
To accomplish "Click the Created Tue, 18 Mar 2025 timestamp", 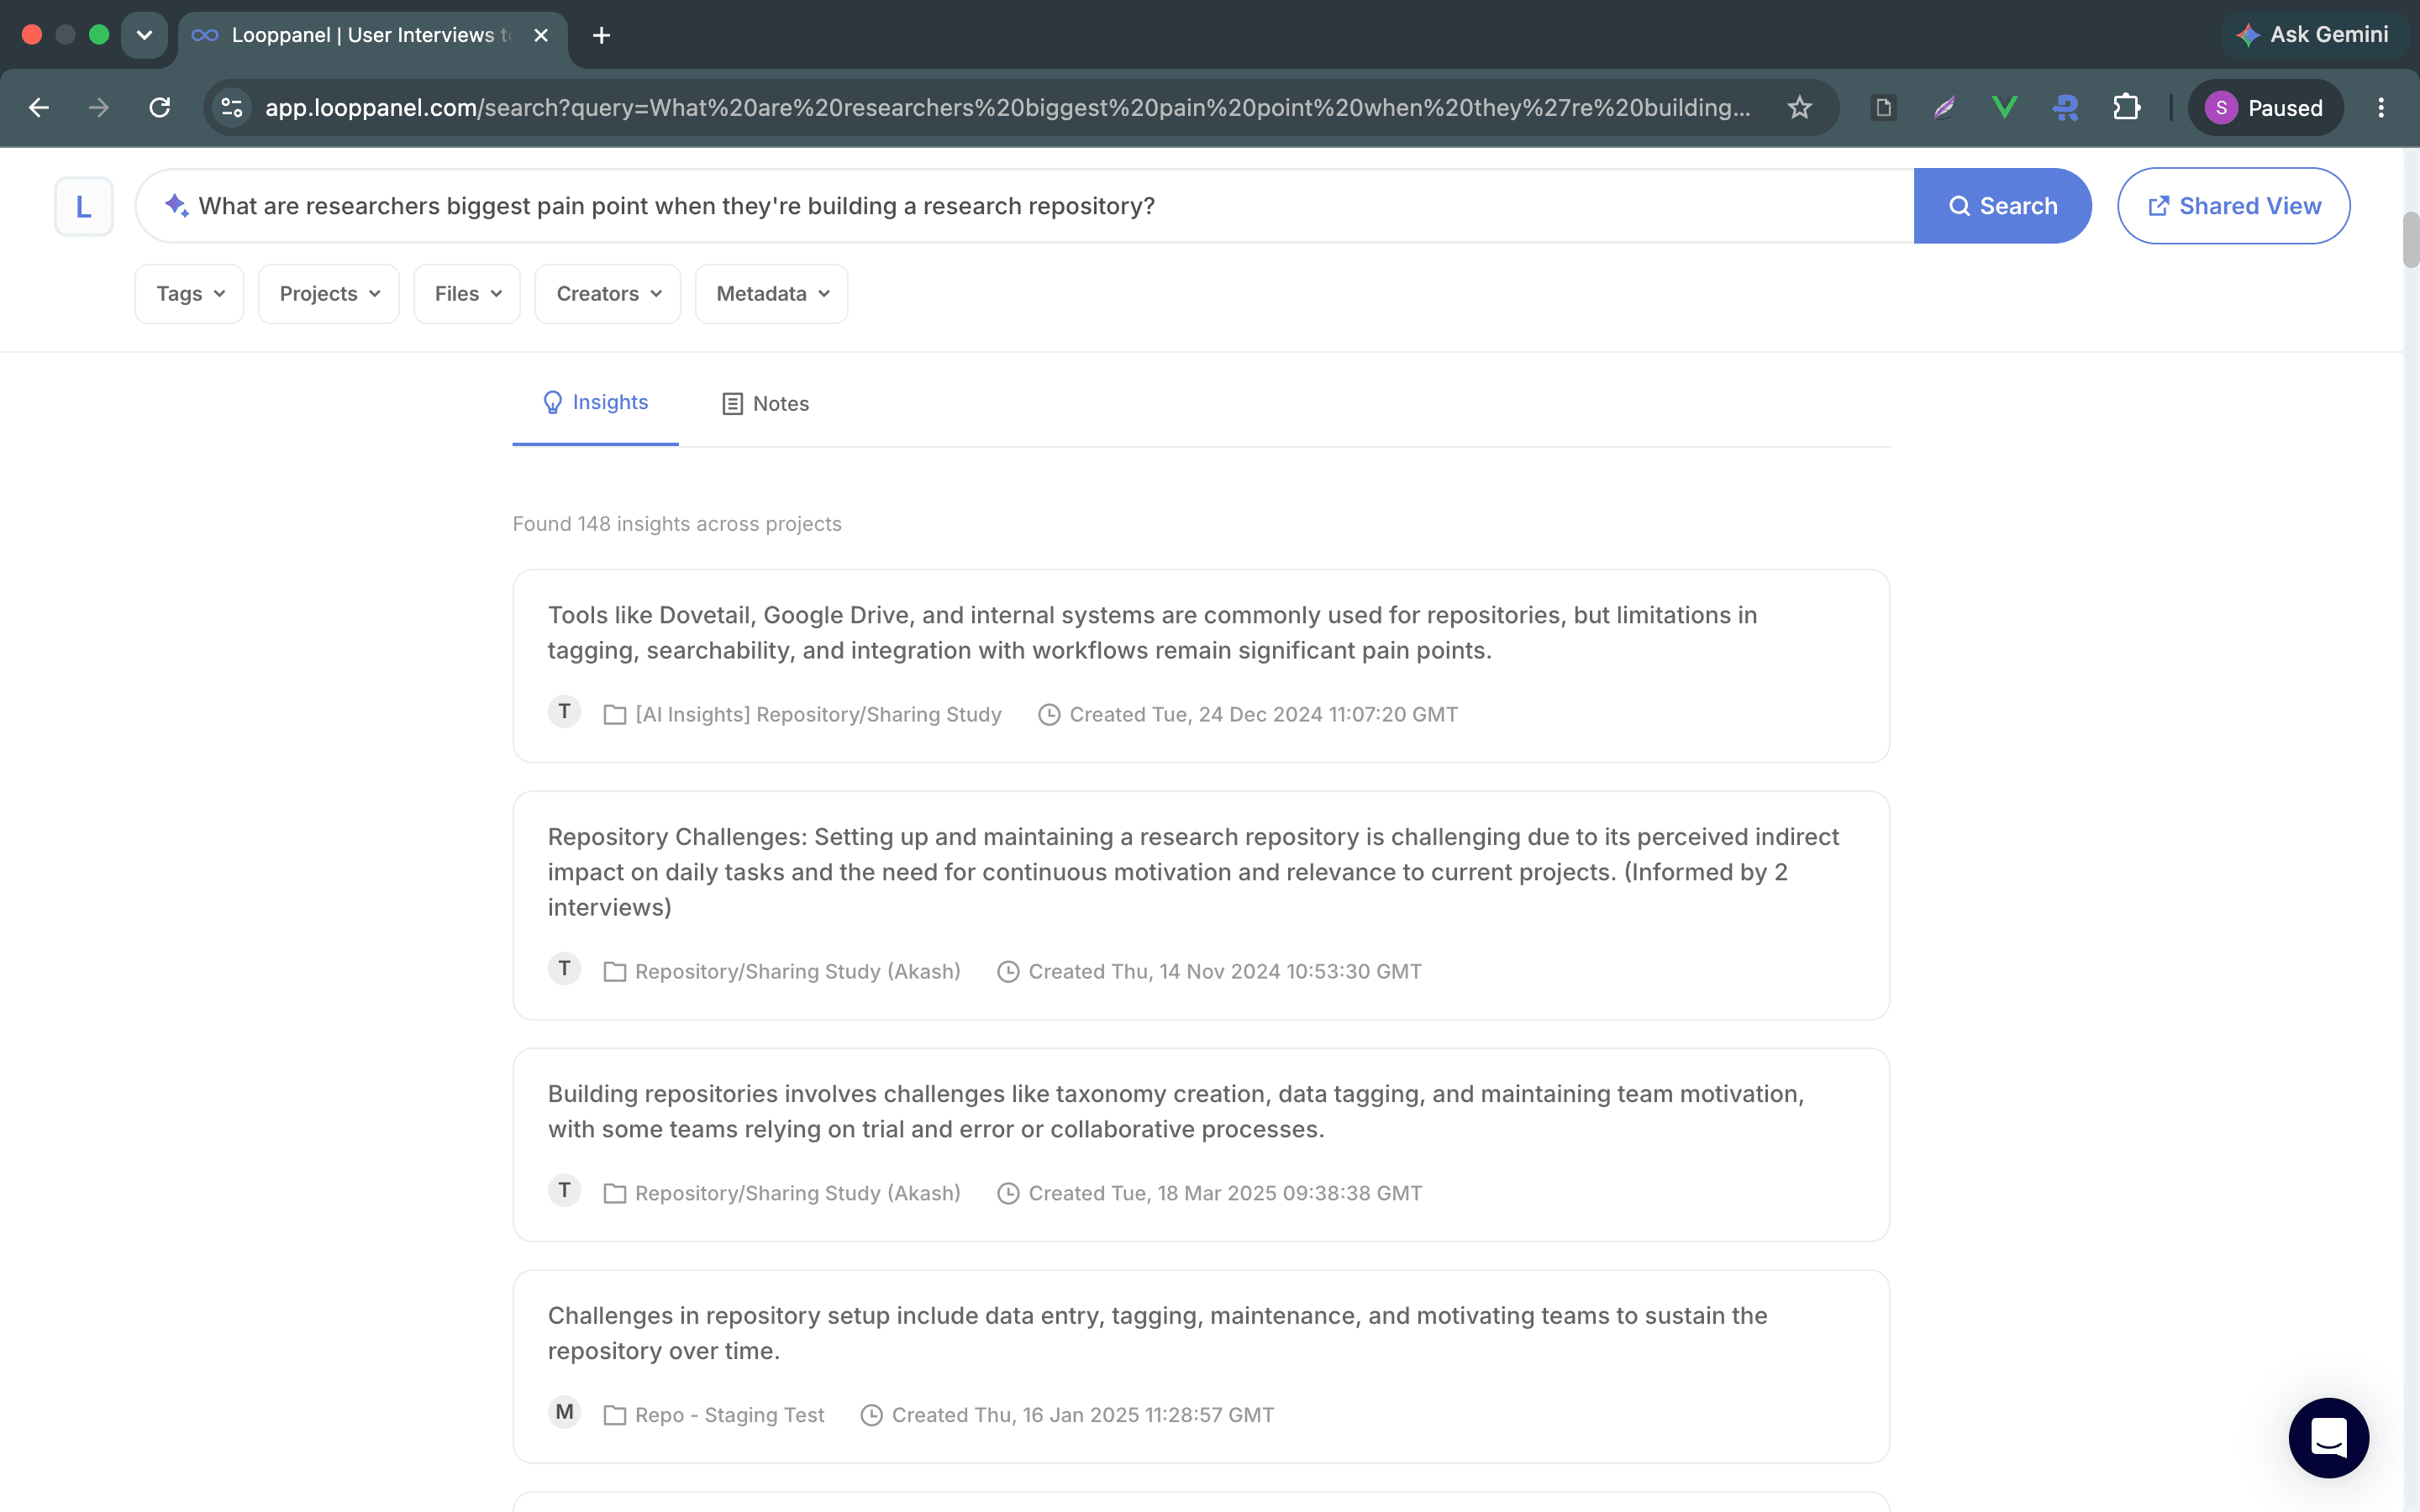I will tap(1225, 1194).
